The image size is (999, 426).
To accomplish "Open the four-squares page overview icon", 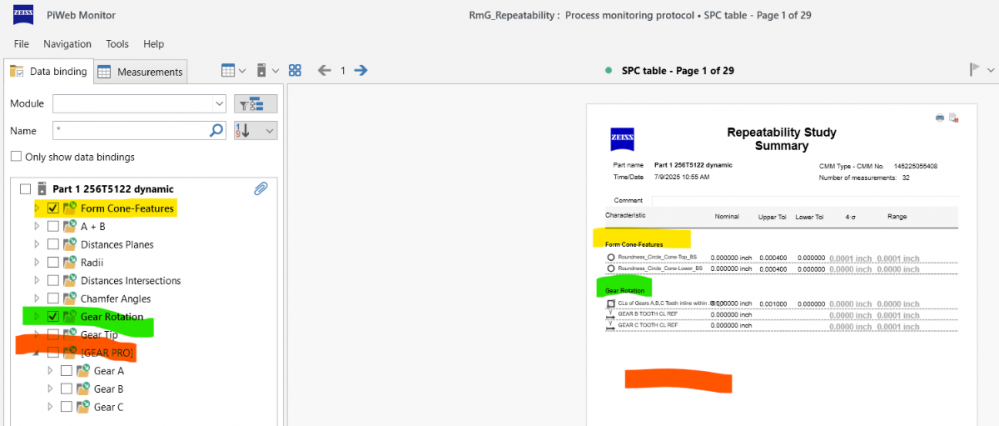I will 294,71.
